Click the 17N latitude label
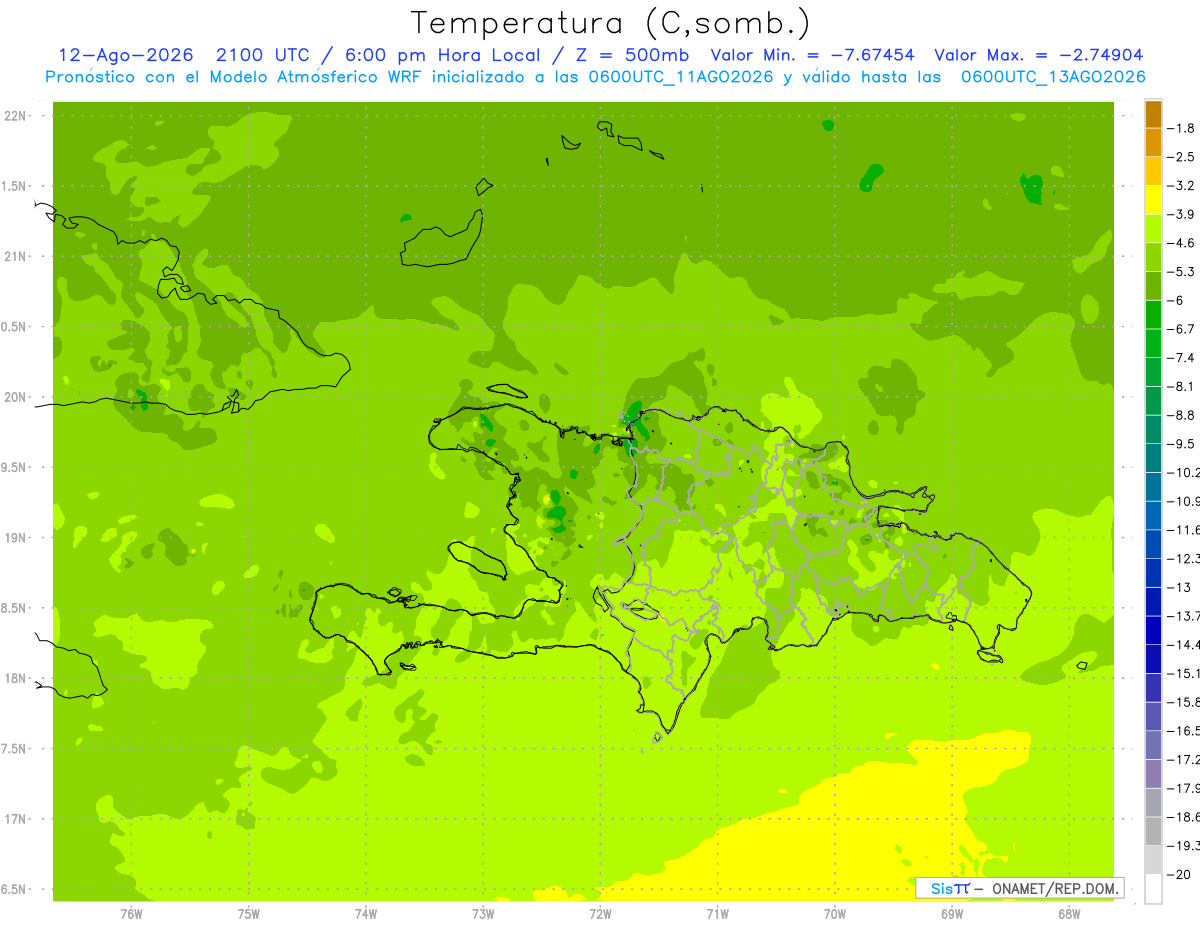Viewport: 1200px width, 927px height. pos(15,819)
